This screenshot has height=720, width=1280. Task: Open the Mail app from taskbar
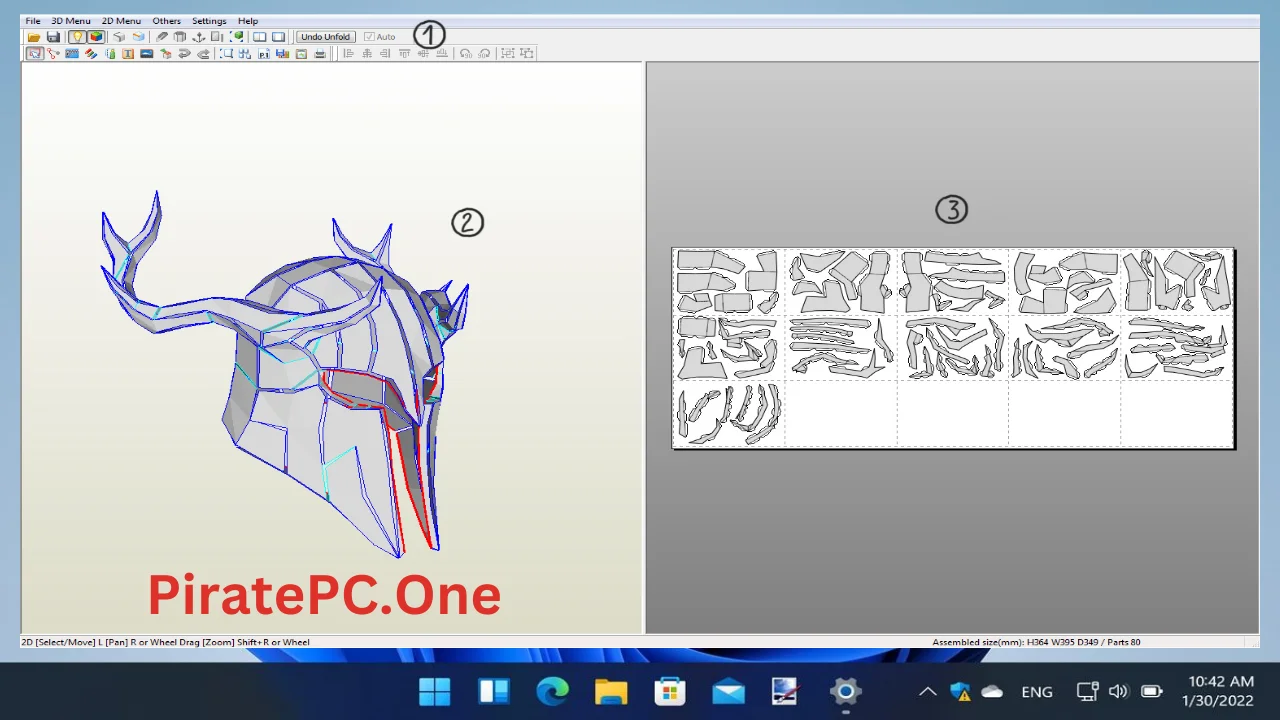click(x=728, y=691)
